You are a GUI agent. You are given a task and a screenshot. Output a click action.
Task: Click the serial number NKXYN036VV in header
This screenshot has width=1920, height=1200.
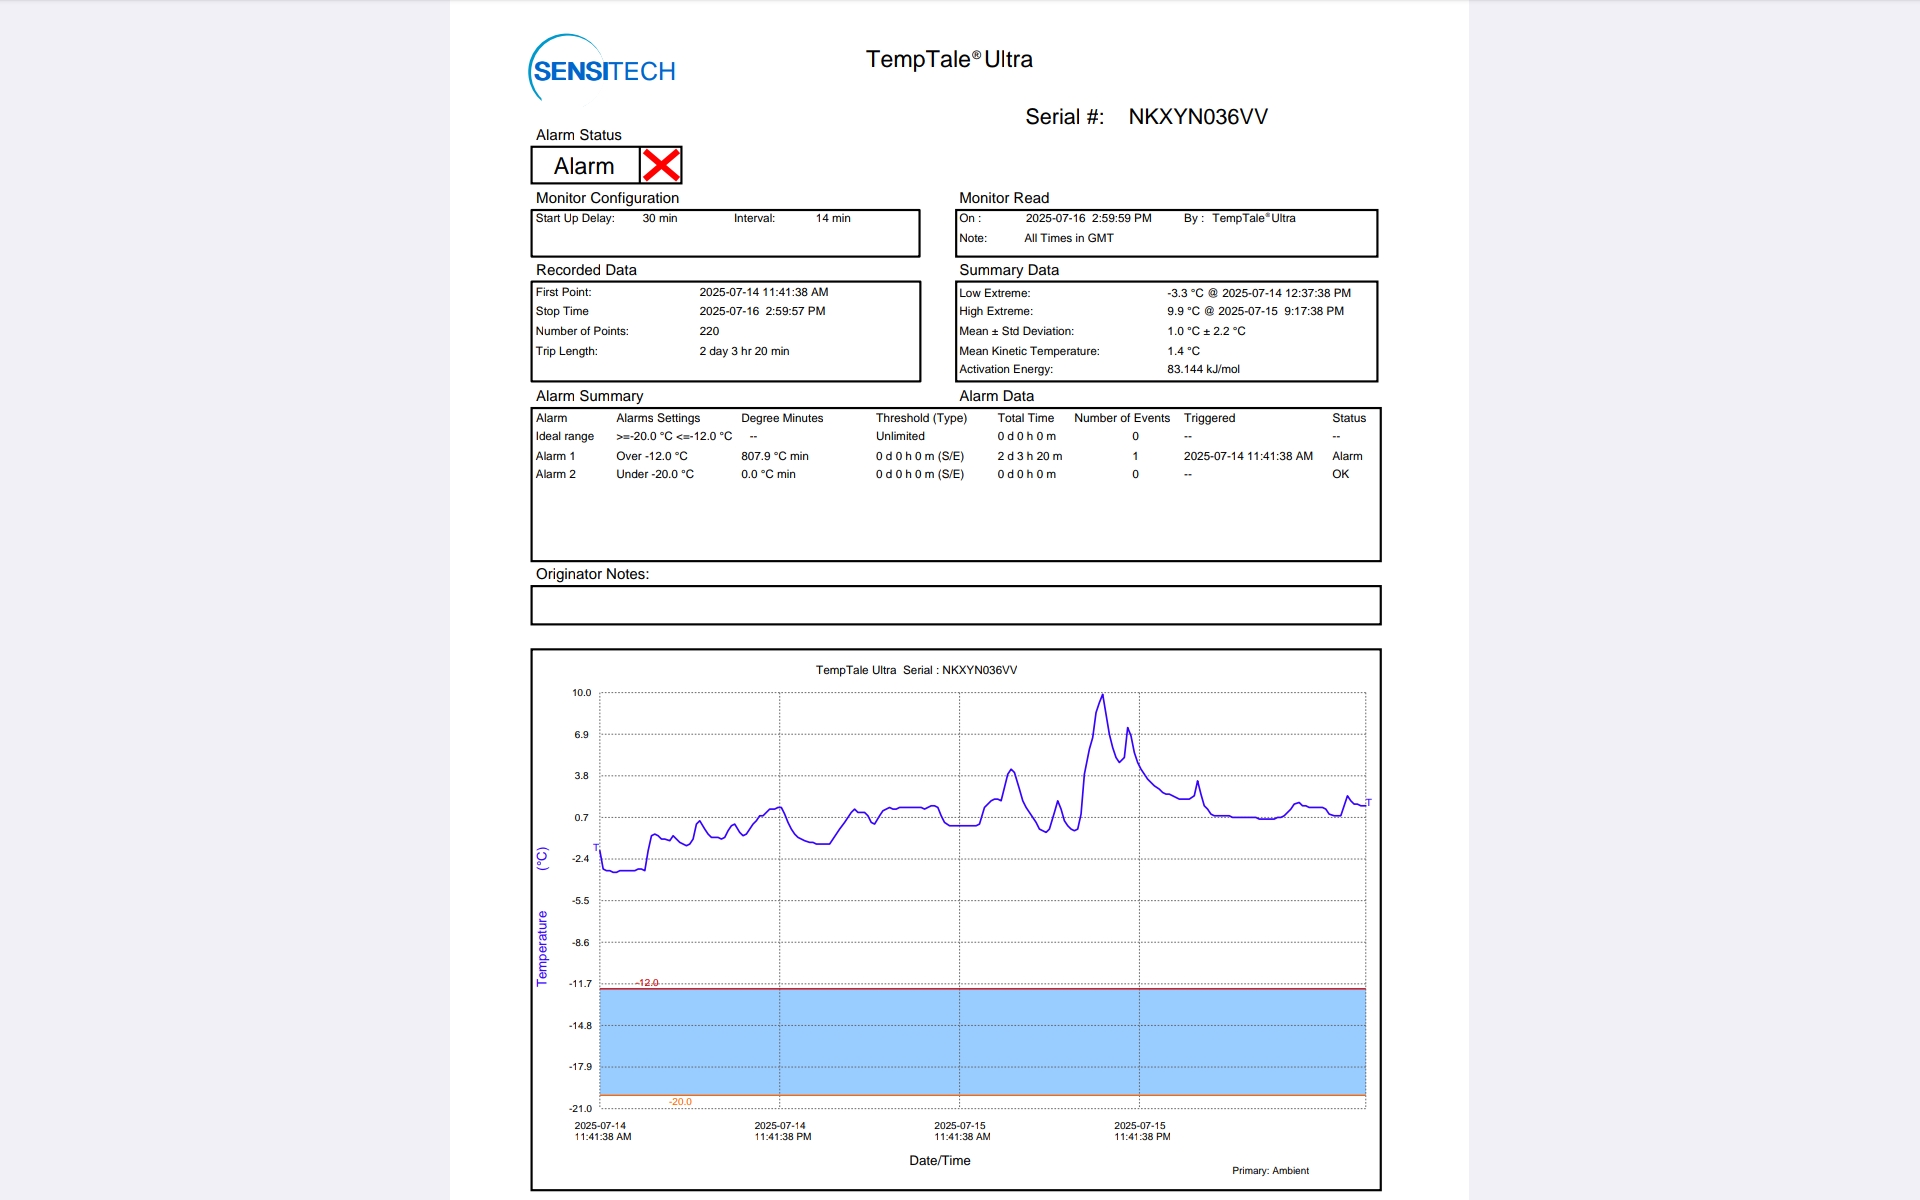point(1197,117)
